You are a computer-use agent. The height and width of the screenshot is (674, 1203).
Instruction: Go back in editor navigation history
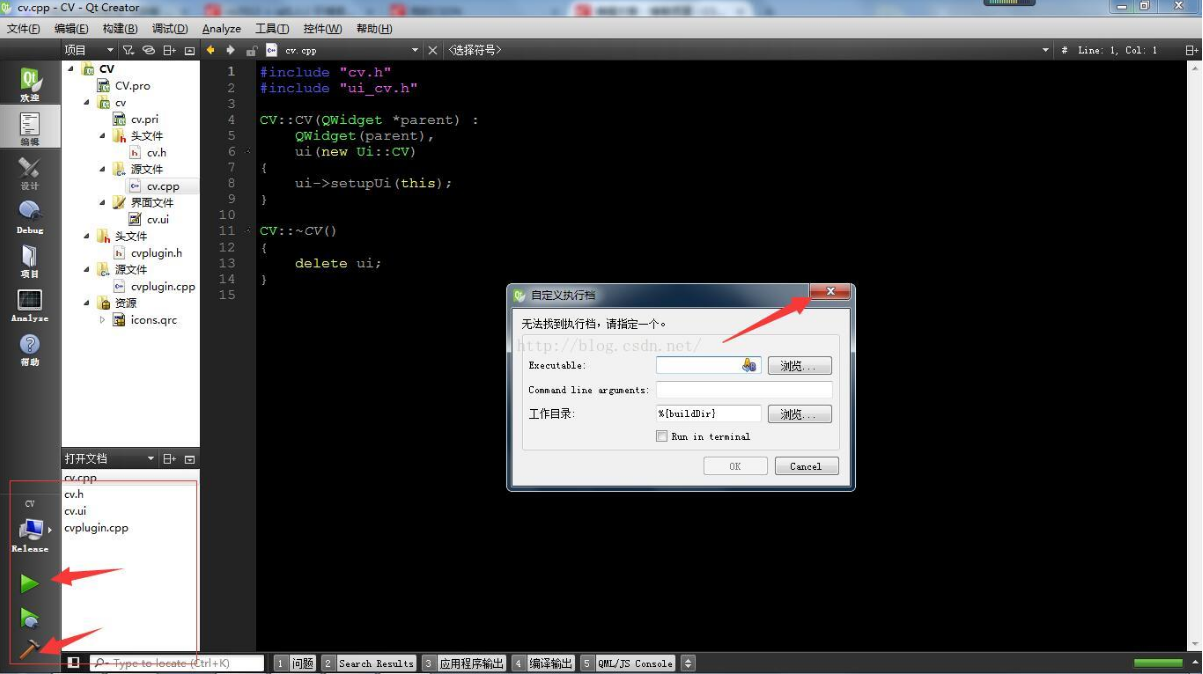coord(211,50)
